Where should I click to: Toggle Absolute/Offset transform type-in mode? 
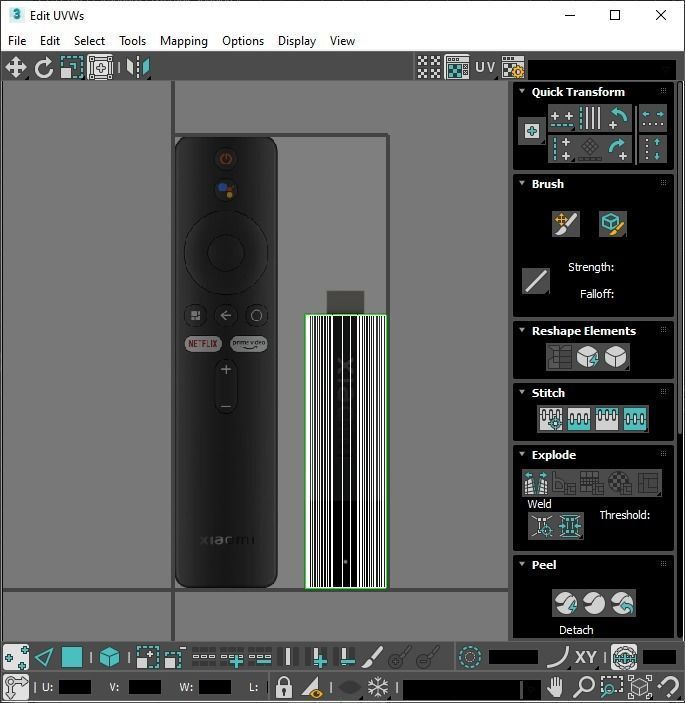pyautogui.click(x=16, y=686)
